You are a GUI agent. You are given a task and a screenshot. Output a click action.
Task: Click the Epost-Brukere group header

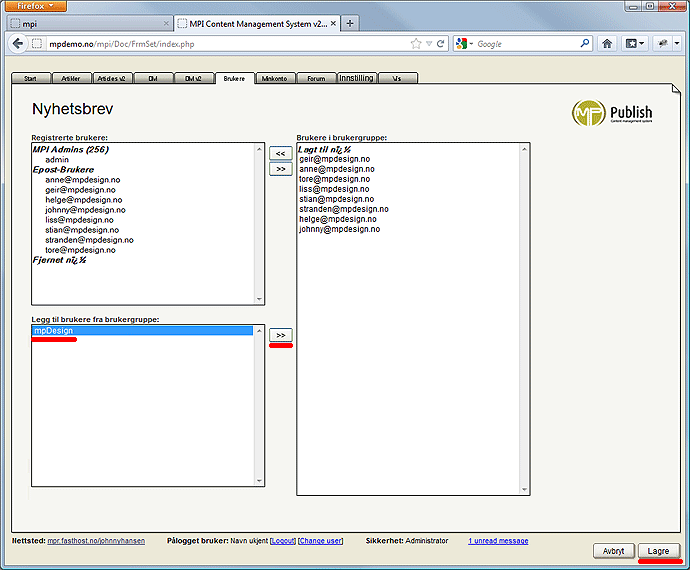(x=63, y=169)
